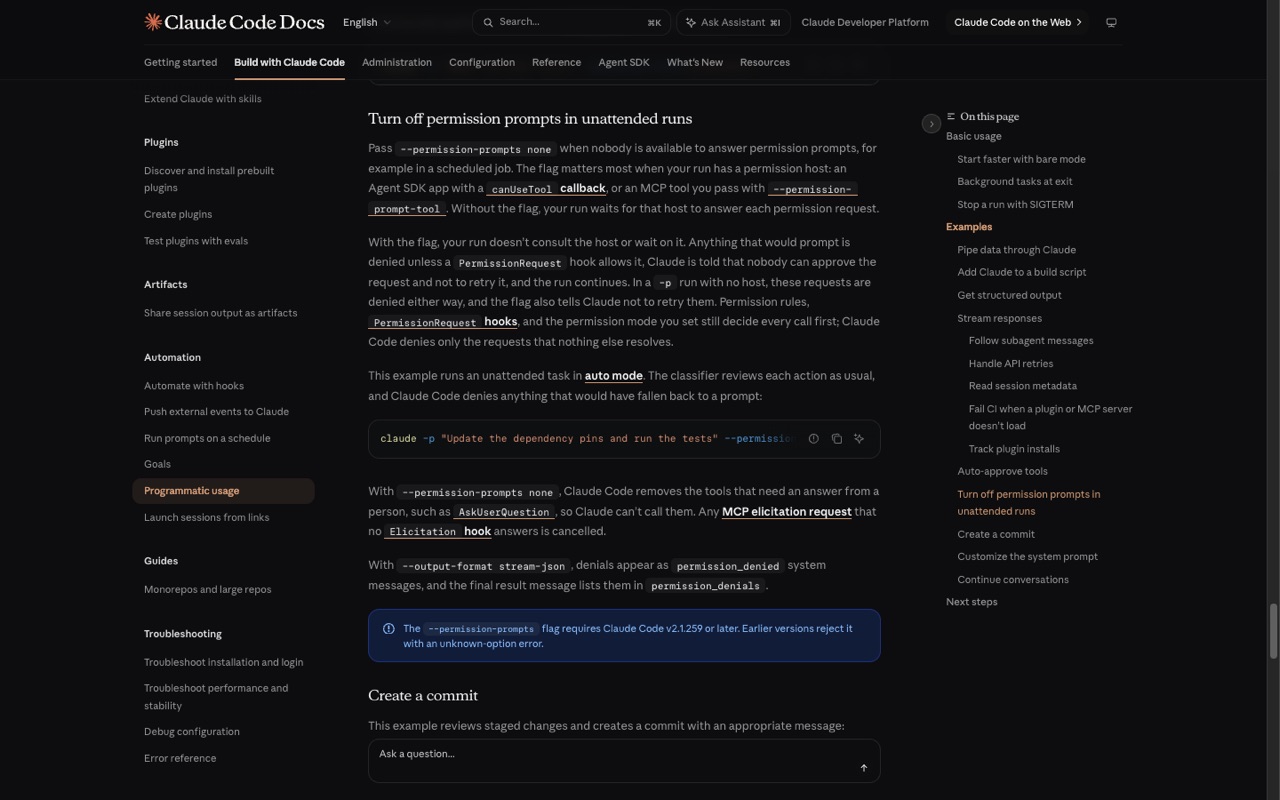Submit question with the up-arrow send icon

[x=864, y=768]
